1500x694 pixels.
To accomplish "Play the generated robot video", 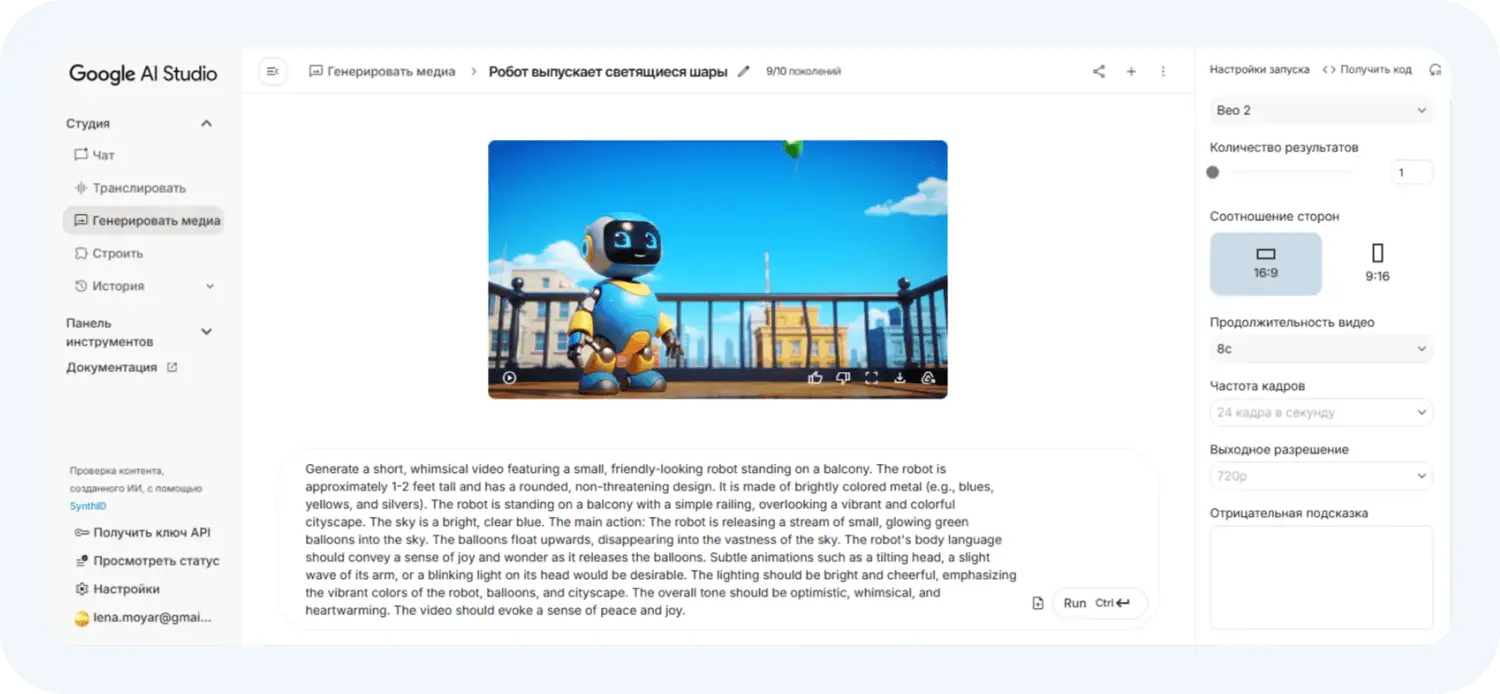I will [x=510, y=378].
